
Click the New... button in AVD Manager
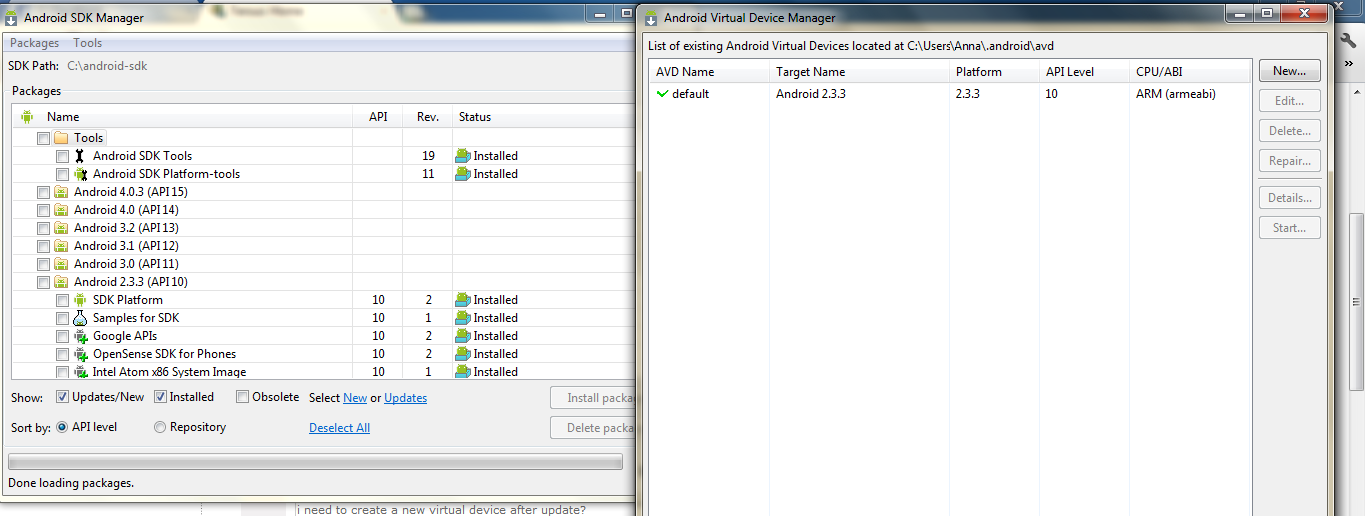[1289, 71]
